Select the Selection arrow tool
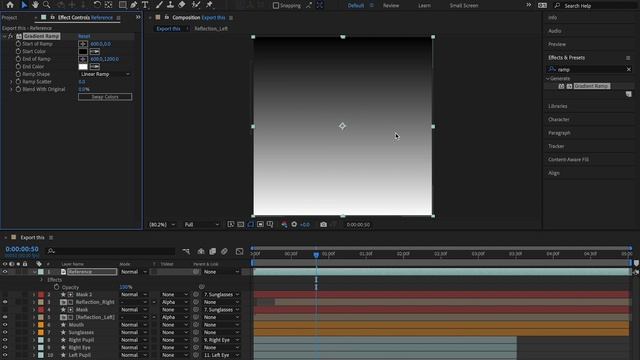Viewport: 640px width, 360px height. tap(24, 5)
